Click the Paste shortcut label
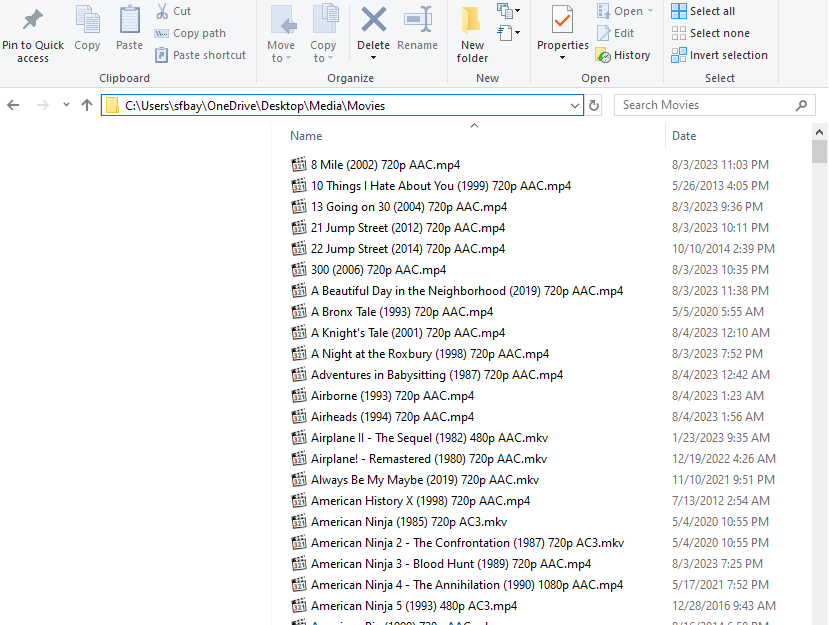Image resolution: width=829 pixels, height=625 pixels. (209, 55)
